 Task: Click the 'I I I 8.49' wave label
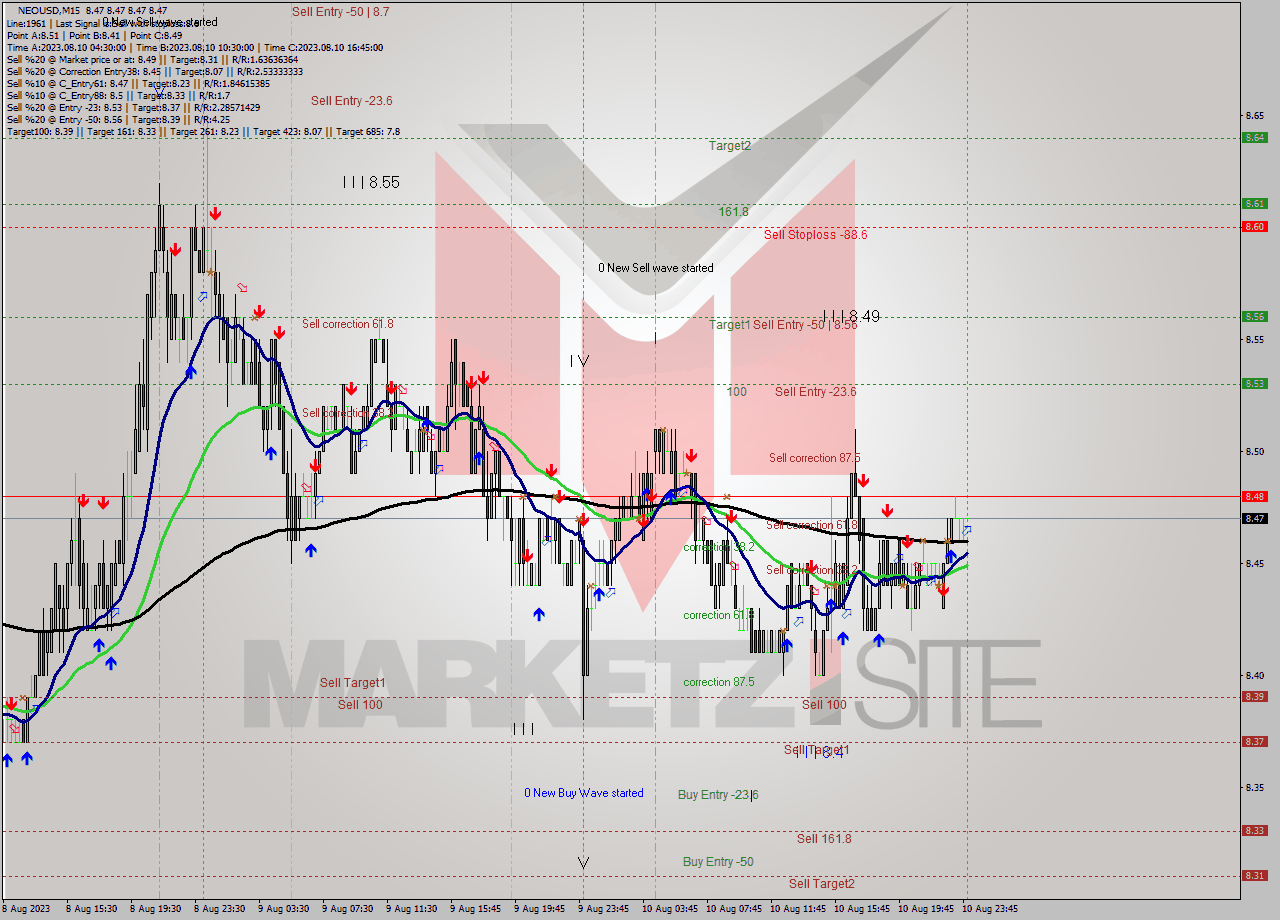click(x=851, y=316)
